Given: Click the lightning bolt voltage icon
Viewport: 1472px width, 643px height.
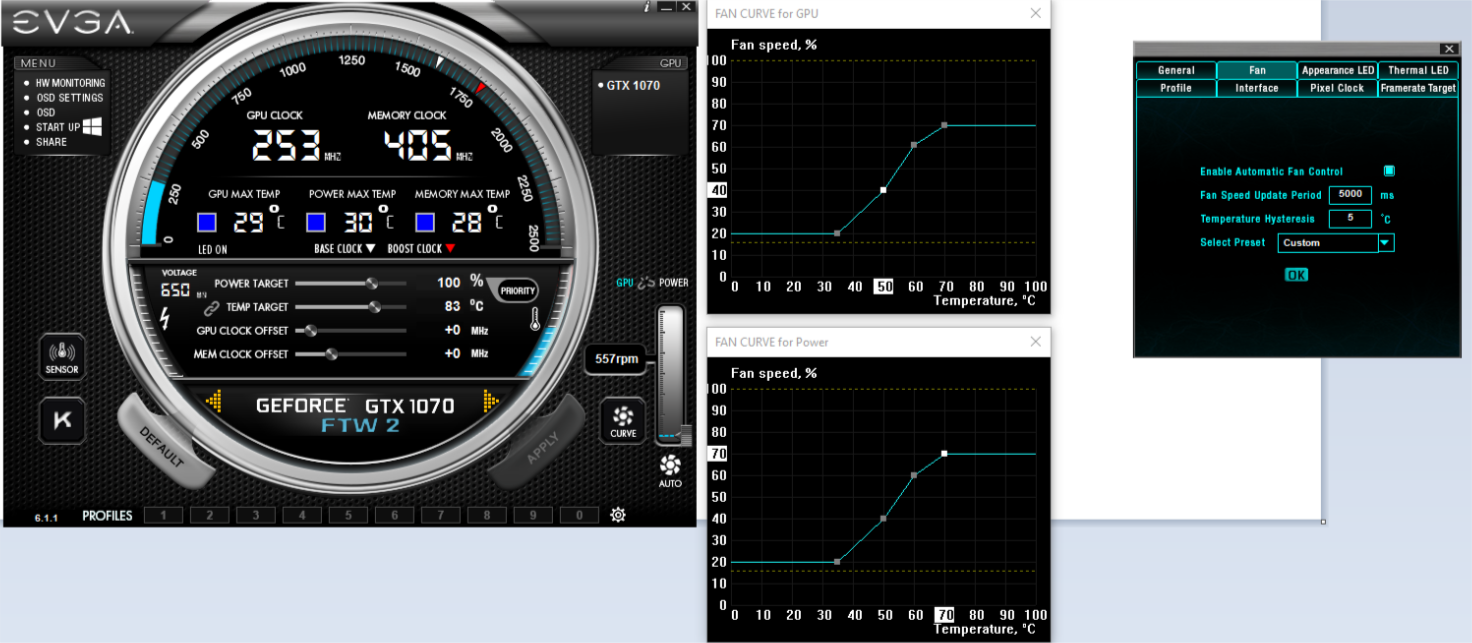Looking at the screenshot, I should (165, 319).
